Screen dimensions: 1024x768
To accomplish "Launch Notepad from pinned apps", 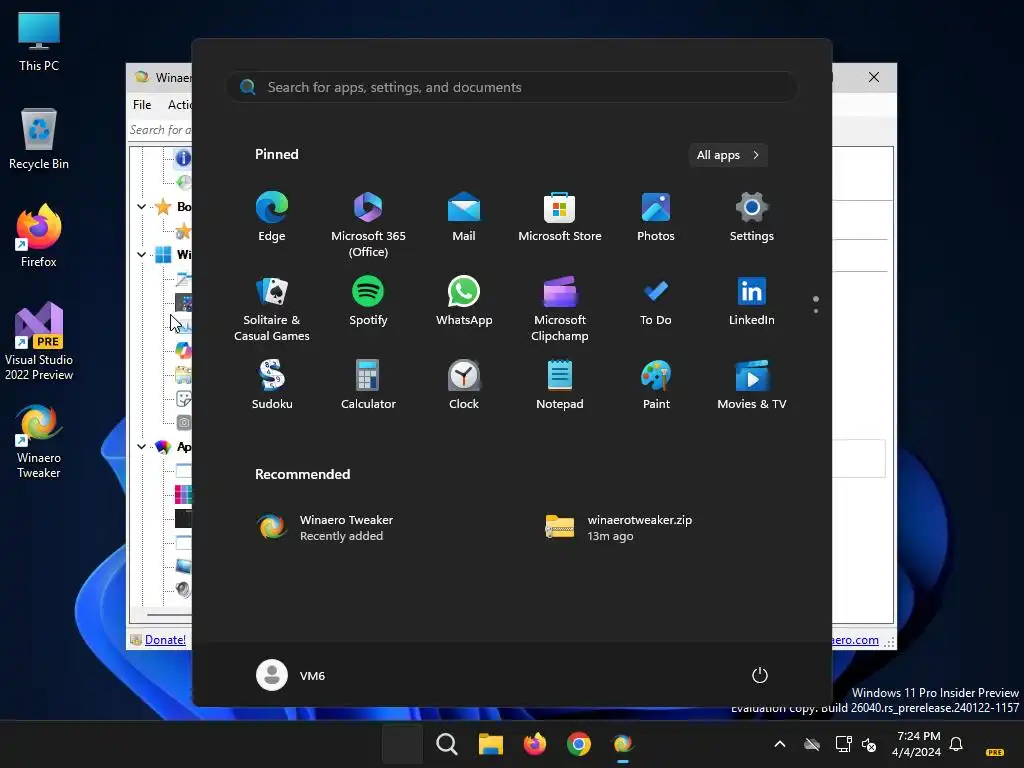I will [x=560, y=385].
